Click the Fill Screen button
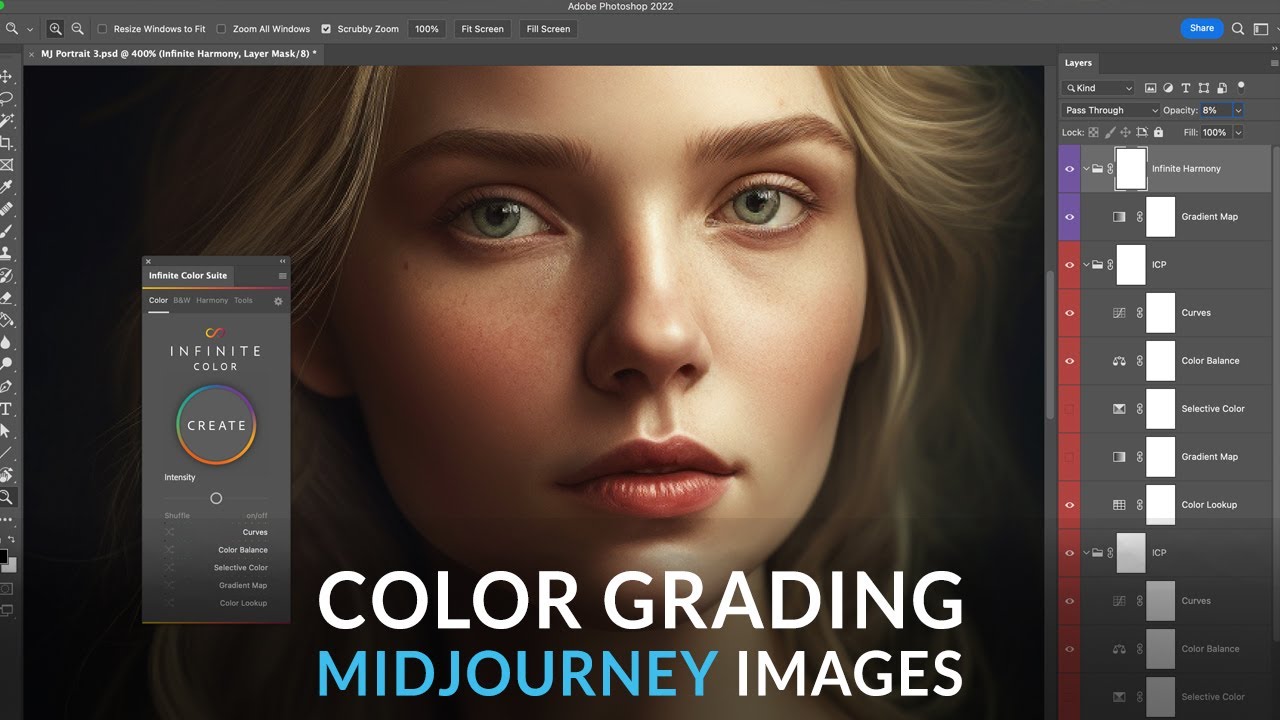The width and height of the screenshot is (1280, 720). pyautogui.click(x=548, y=29)
